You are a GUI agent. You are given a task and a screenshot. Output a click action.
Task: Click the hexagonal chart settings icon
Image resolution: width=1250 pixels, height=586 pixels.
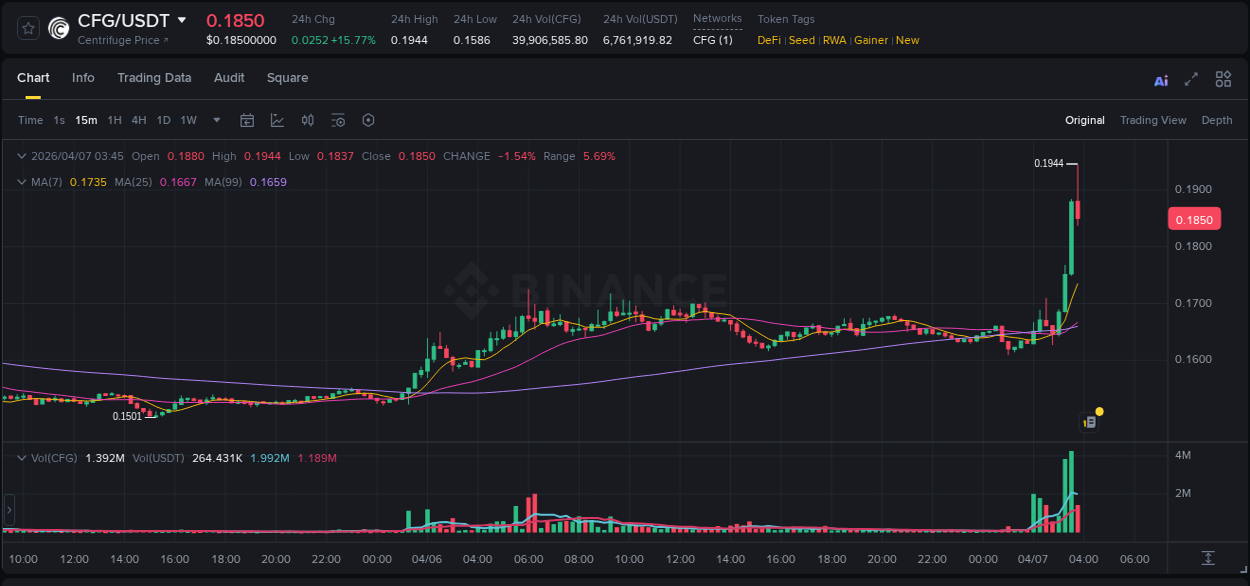[368, 120]
